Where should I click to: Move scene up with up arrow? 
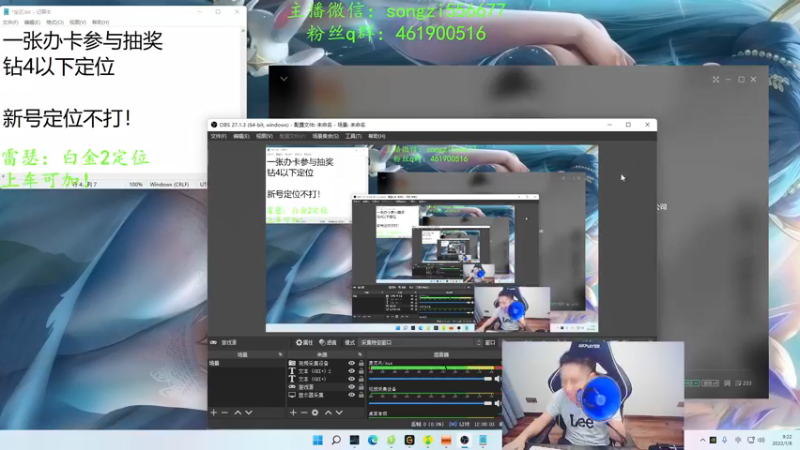click(238, 412)
